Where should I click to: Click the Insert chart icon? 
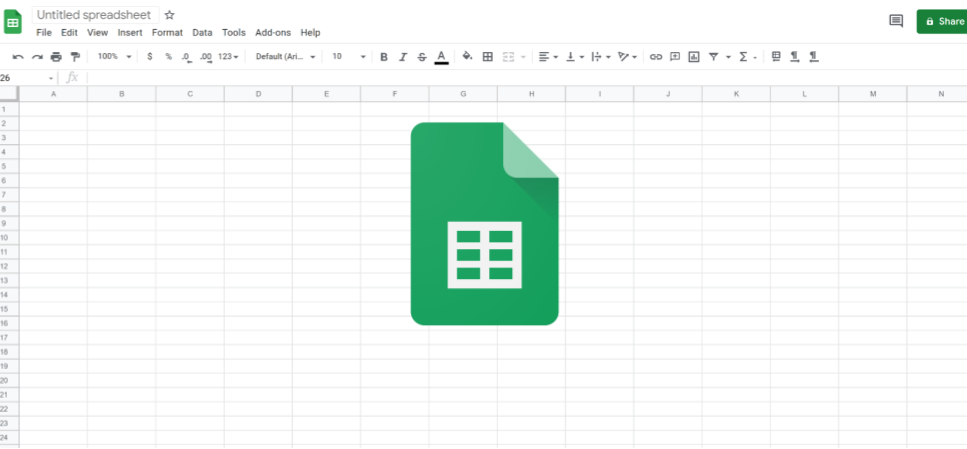694,57
